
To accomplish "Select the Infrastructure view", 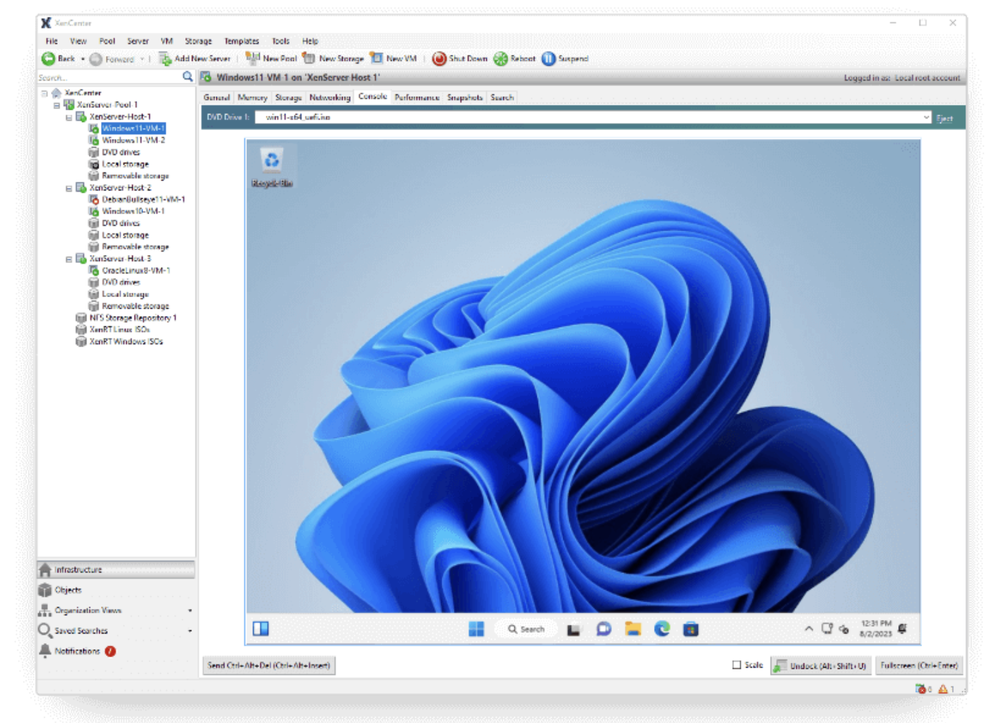I will coord(116,569).
